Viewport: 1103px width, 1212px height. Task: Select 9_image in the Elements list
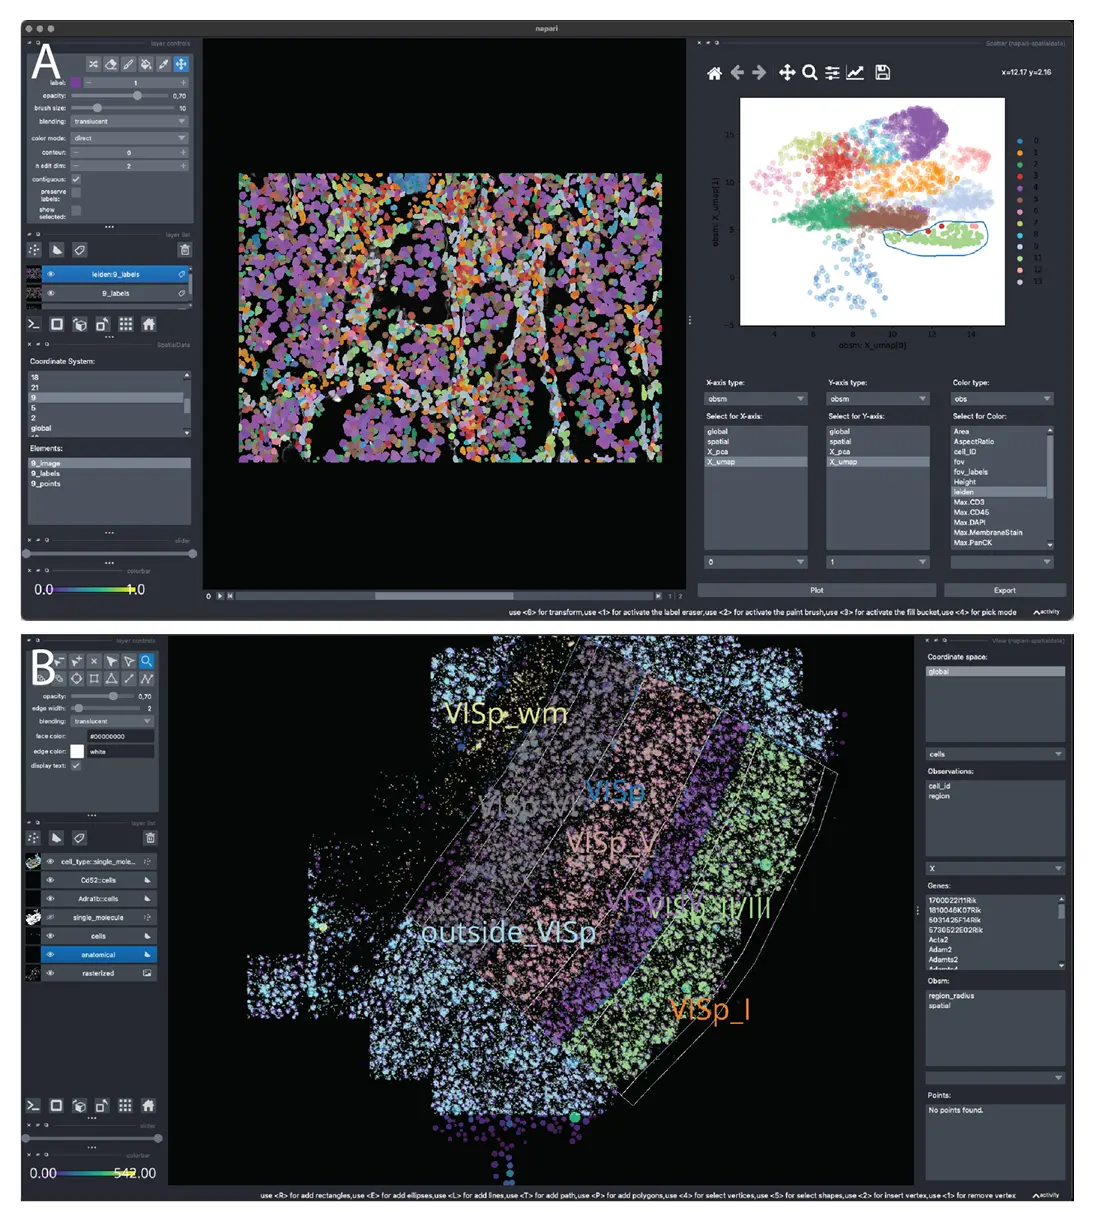coord(109,463)
